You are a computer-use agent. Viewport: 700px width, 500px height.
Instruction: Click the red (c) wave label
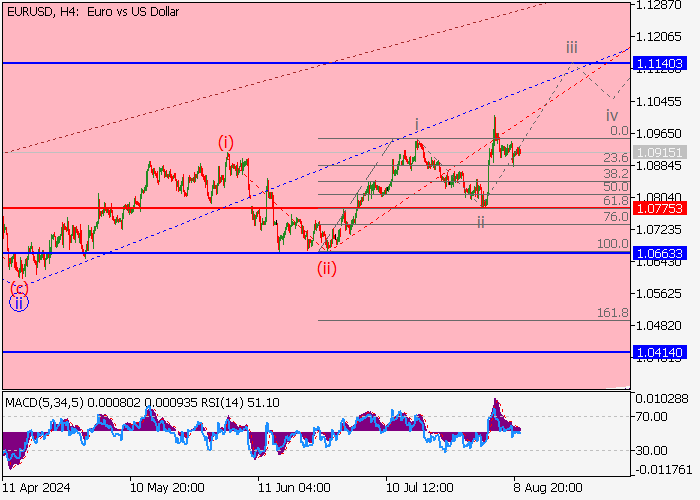pyautogui.click(x=19, y=288)
